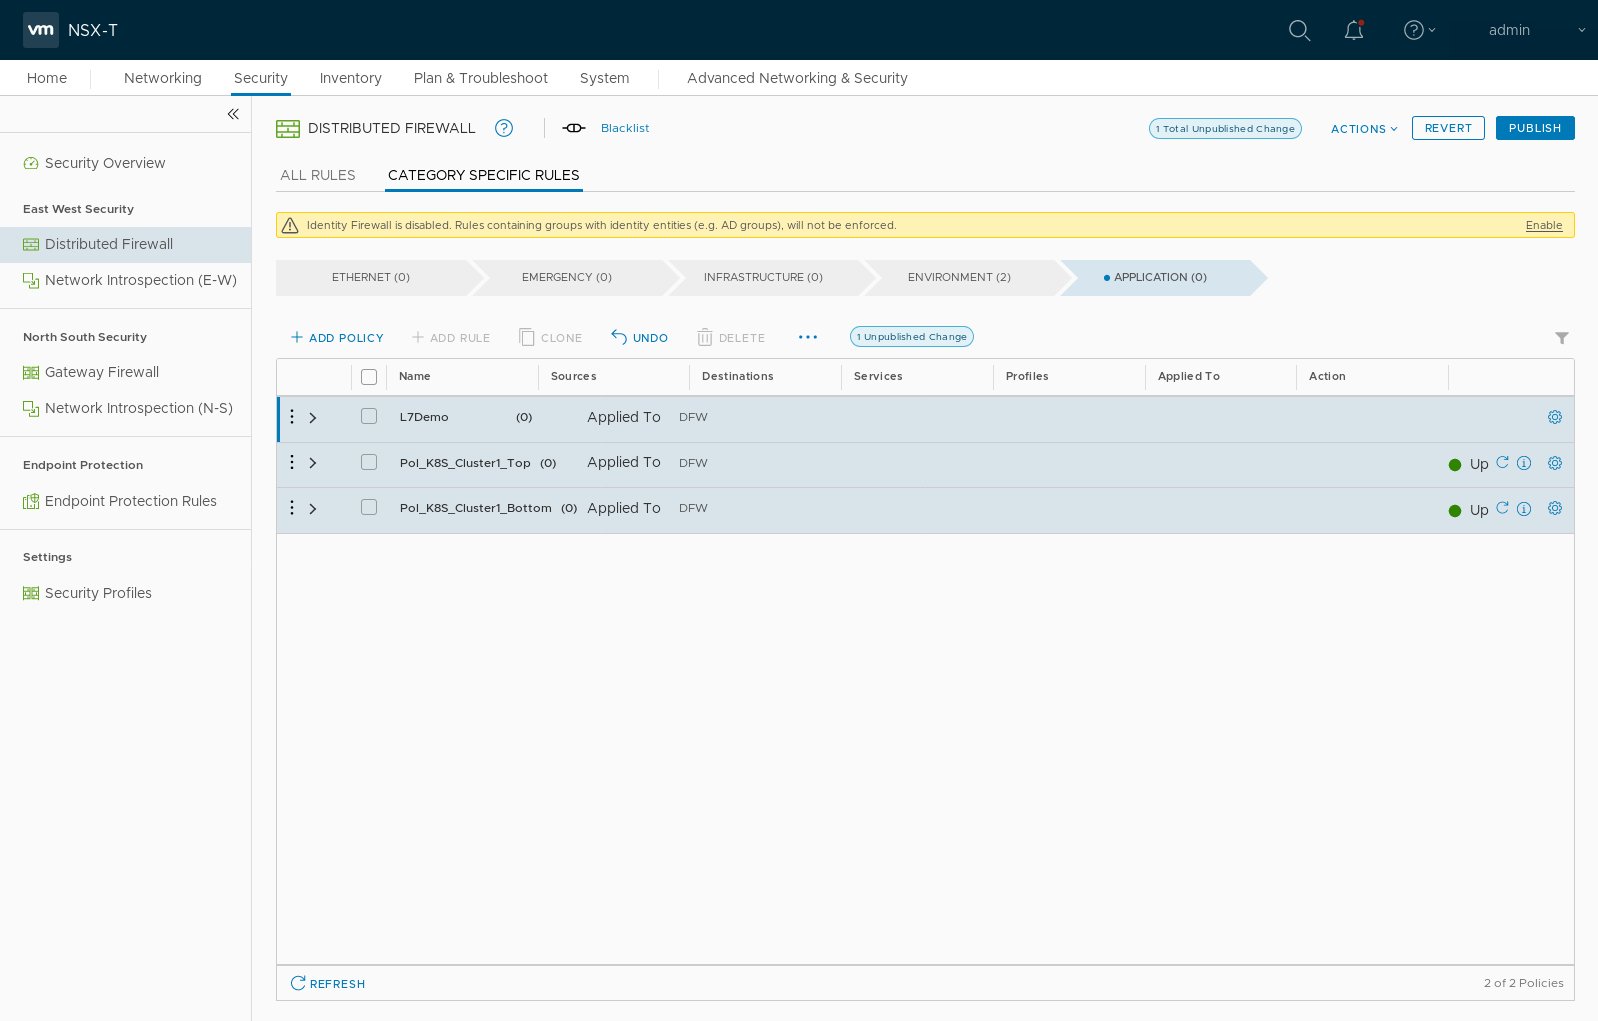The width and height of the screenshot is (1598, 1021).
Task: Click ADD POLICY button
Action: 337,338
